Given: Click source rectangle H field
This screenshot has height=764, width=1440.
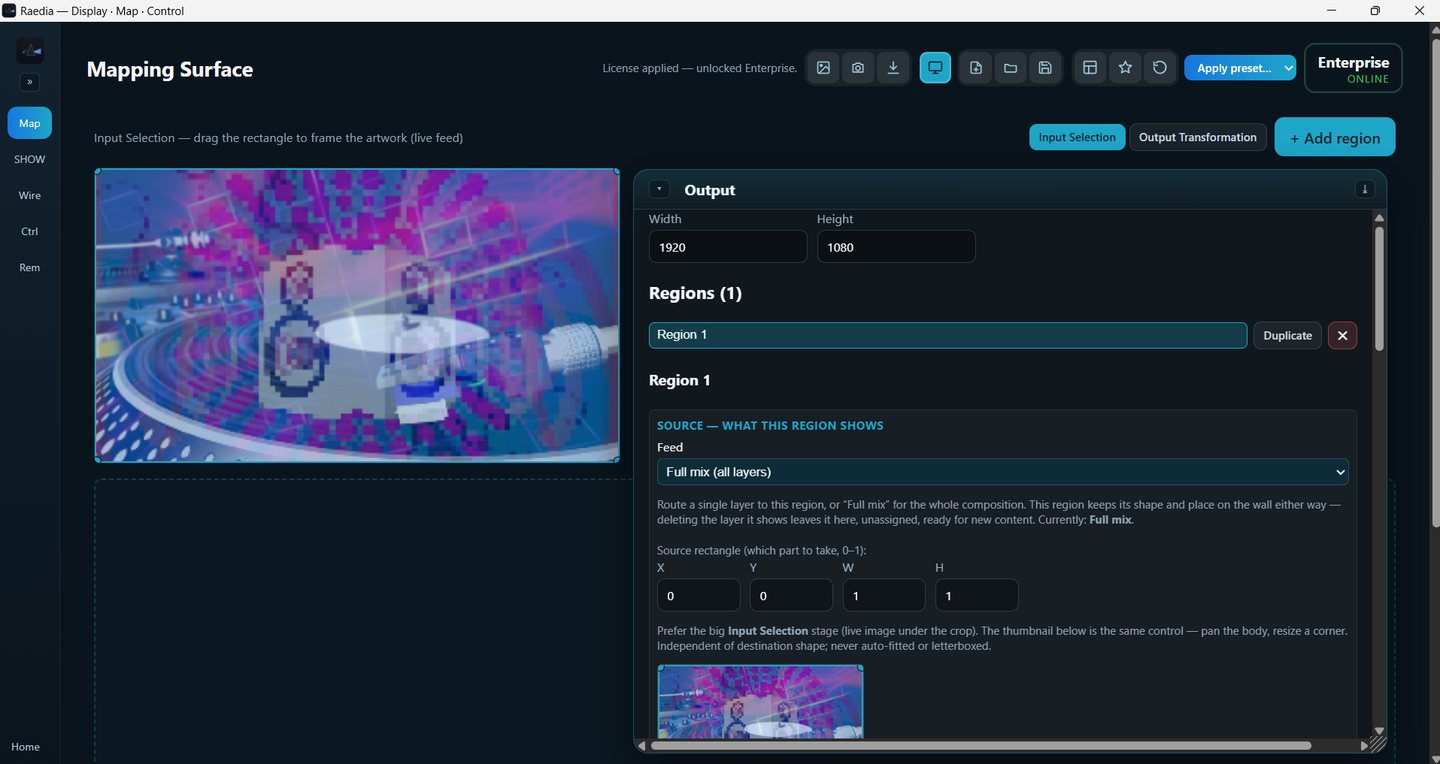Looking at the screenshot, I should [977, 595].
